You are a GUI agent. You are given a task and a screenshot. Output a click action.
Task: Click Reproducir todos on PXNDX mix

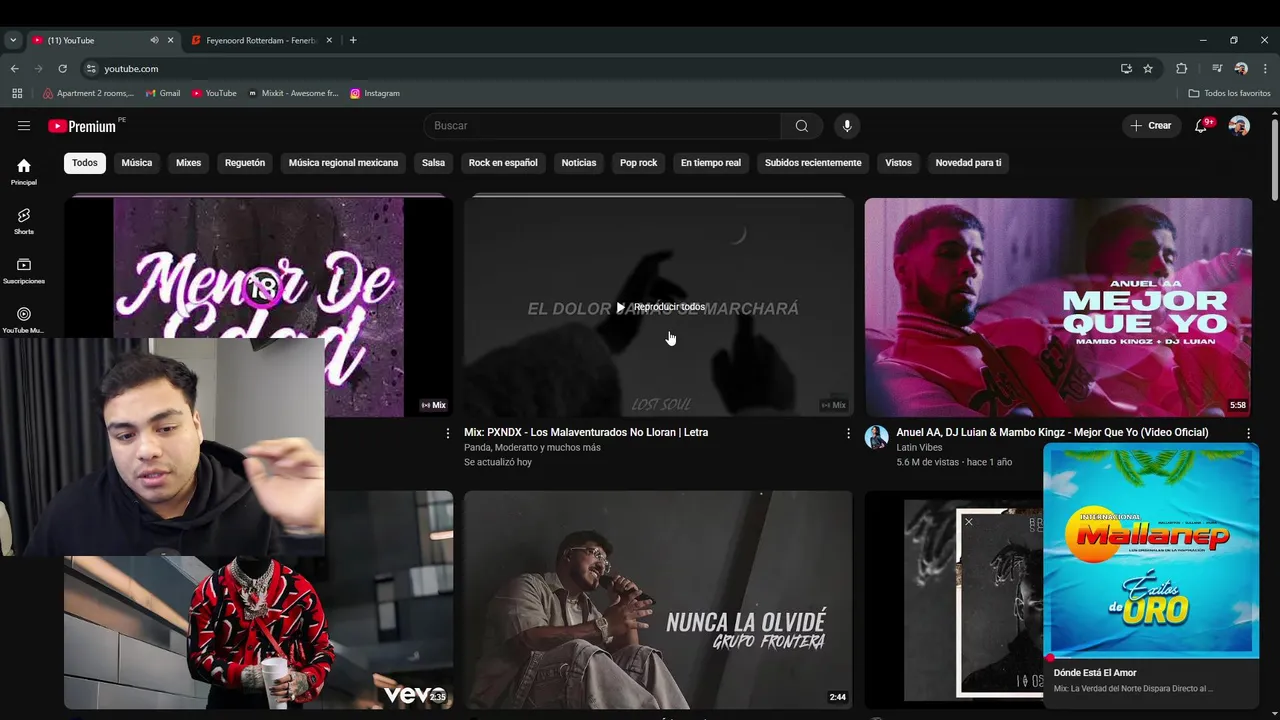coord(660,307)
